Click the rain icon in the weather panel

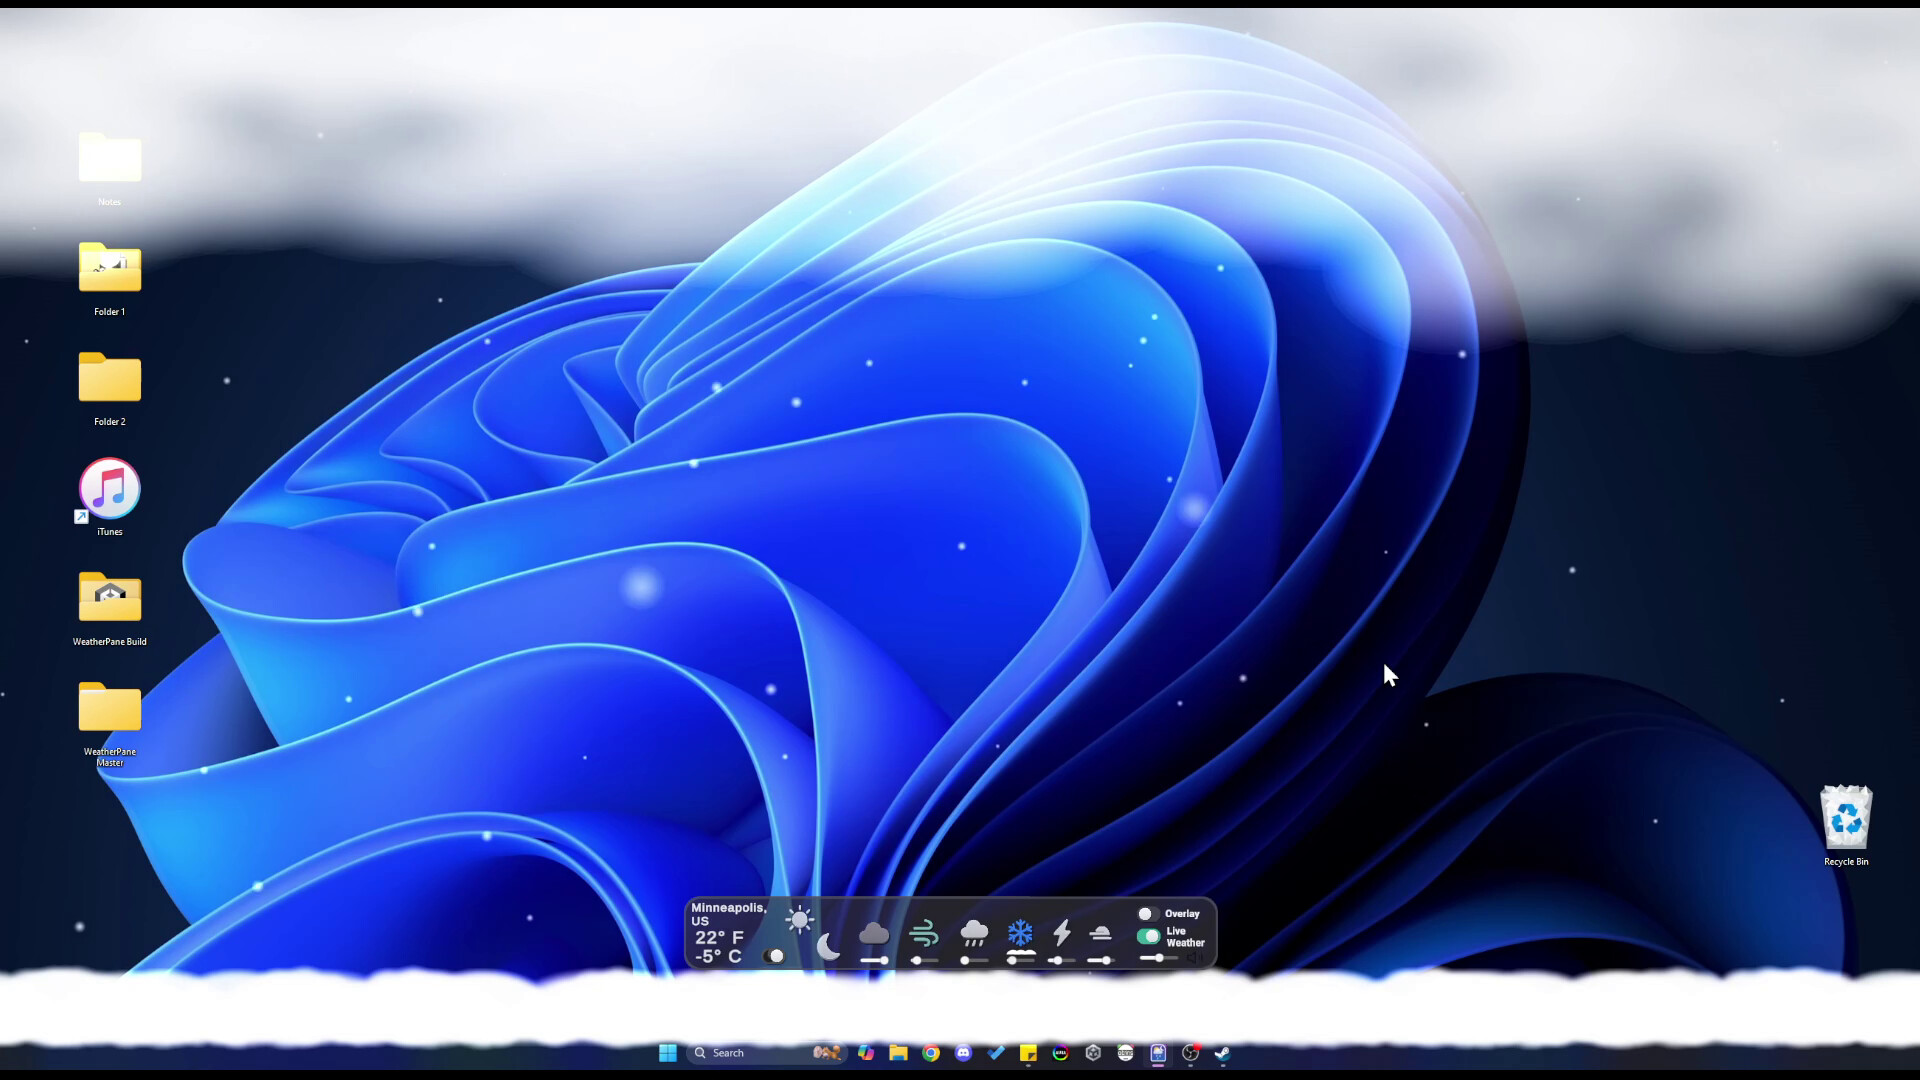pos(975,934)
